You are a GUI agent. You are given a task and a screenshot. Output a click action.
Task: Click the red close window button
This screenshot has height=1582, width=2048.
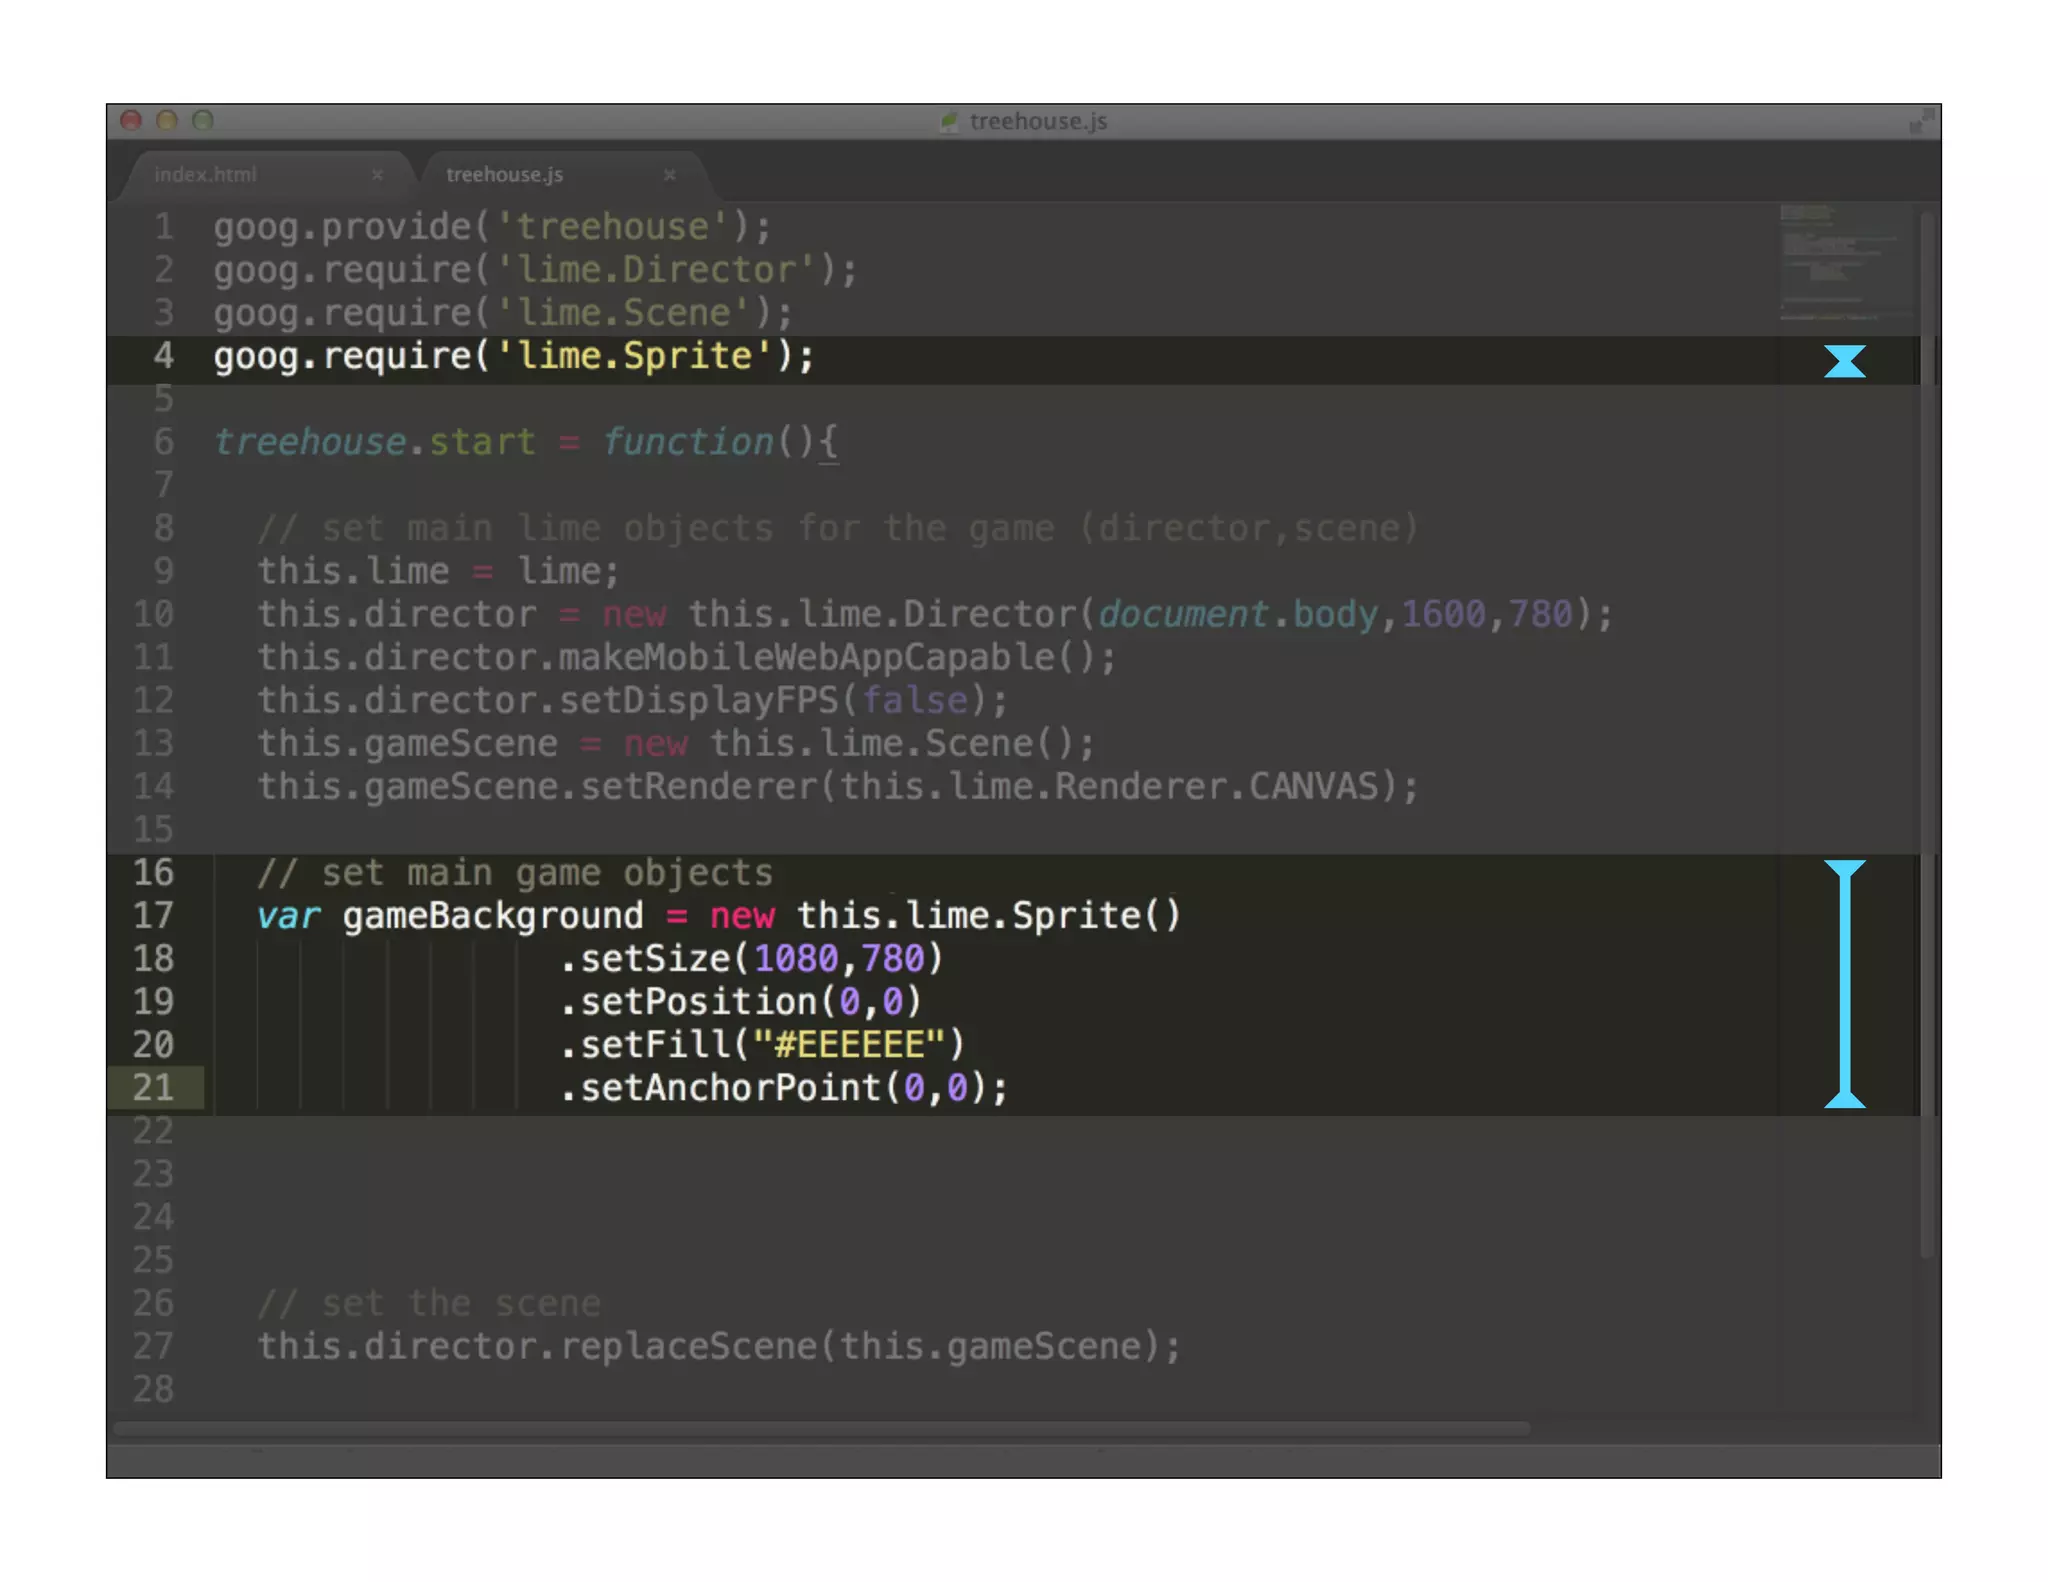131,121
